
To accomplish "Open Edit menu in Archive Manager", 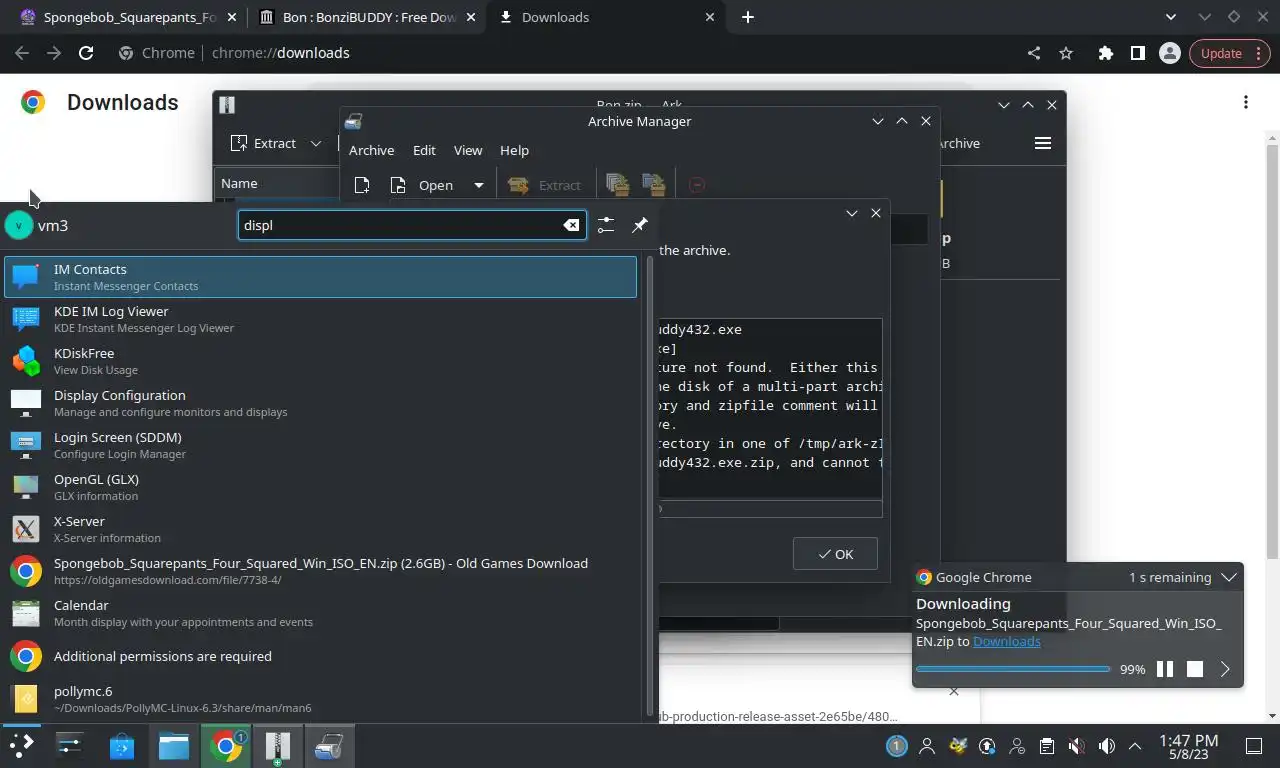I will 424,150.
